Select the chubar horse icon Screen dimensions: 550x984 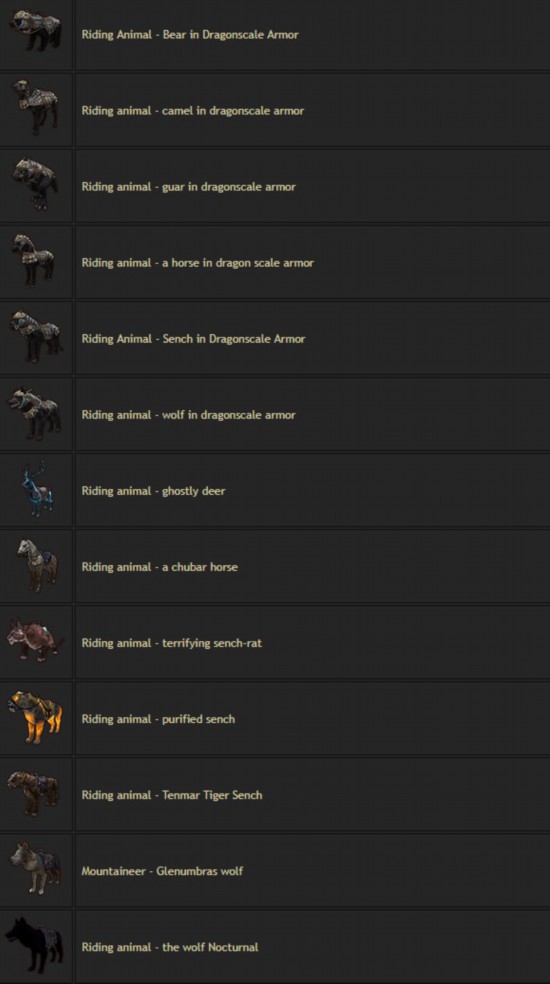[36, 565]
